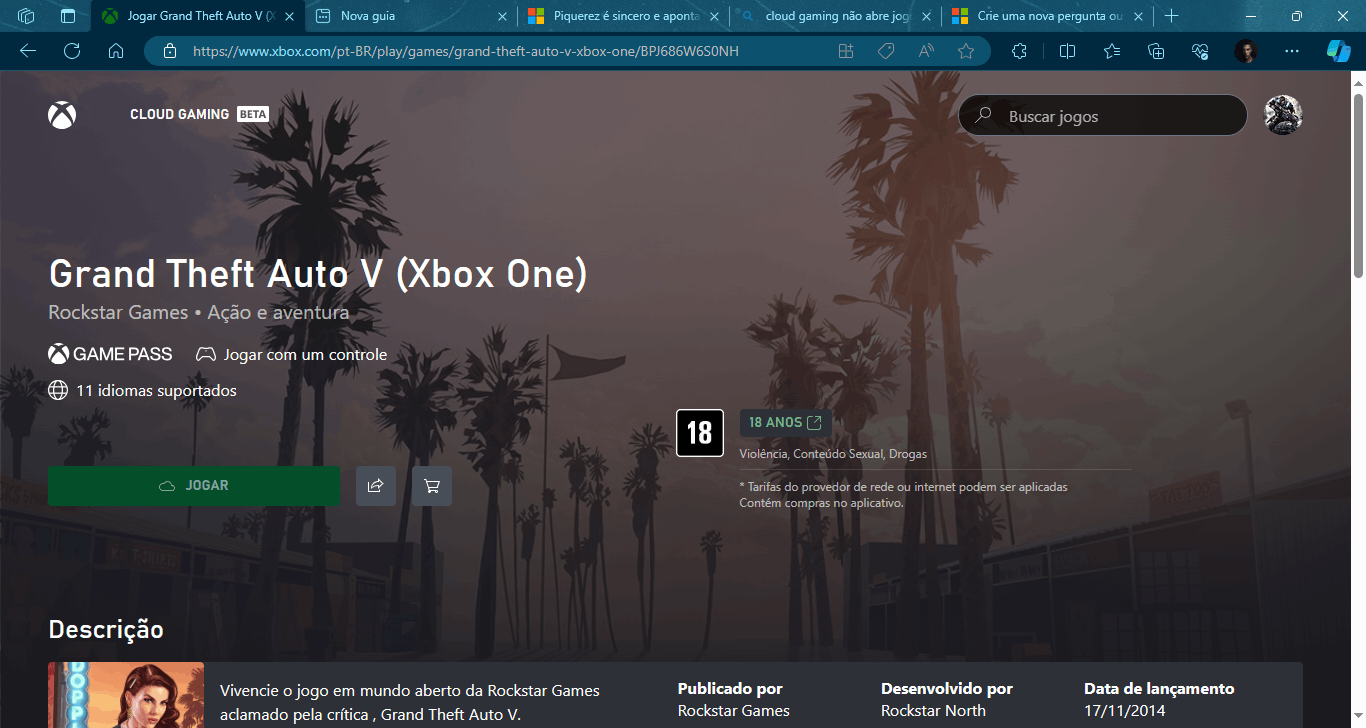Image resolution: width=1366 pixels, height=728 pixels.
Task: Close the Nova guia tab
Action: click(x=502, y=16)
